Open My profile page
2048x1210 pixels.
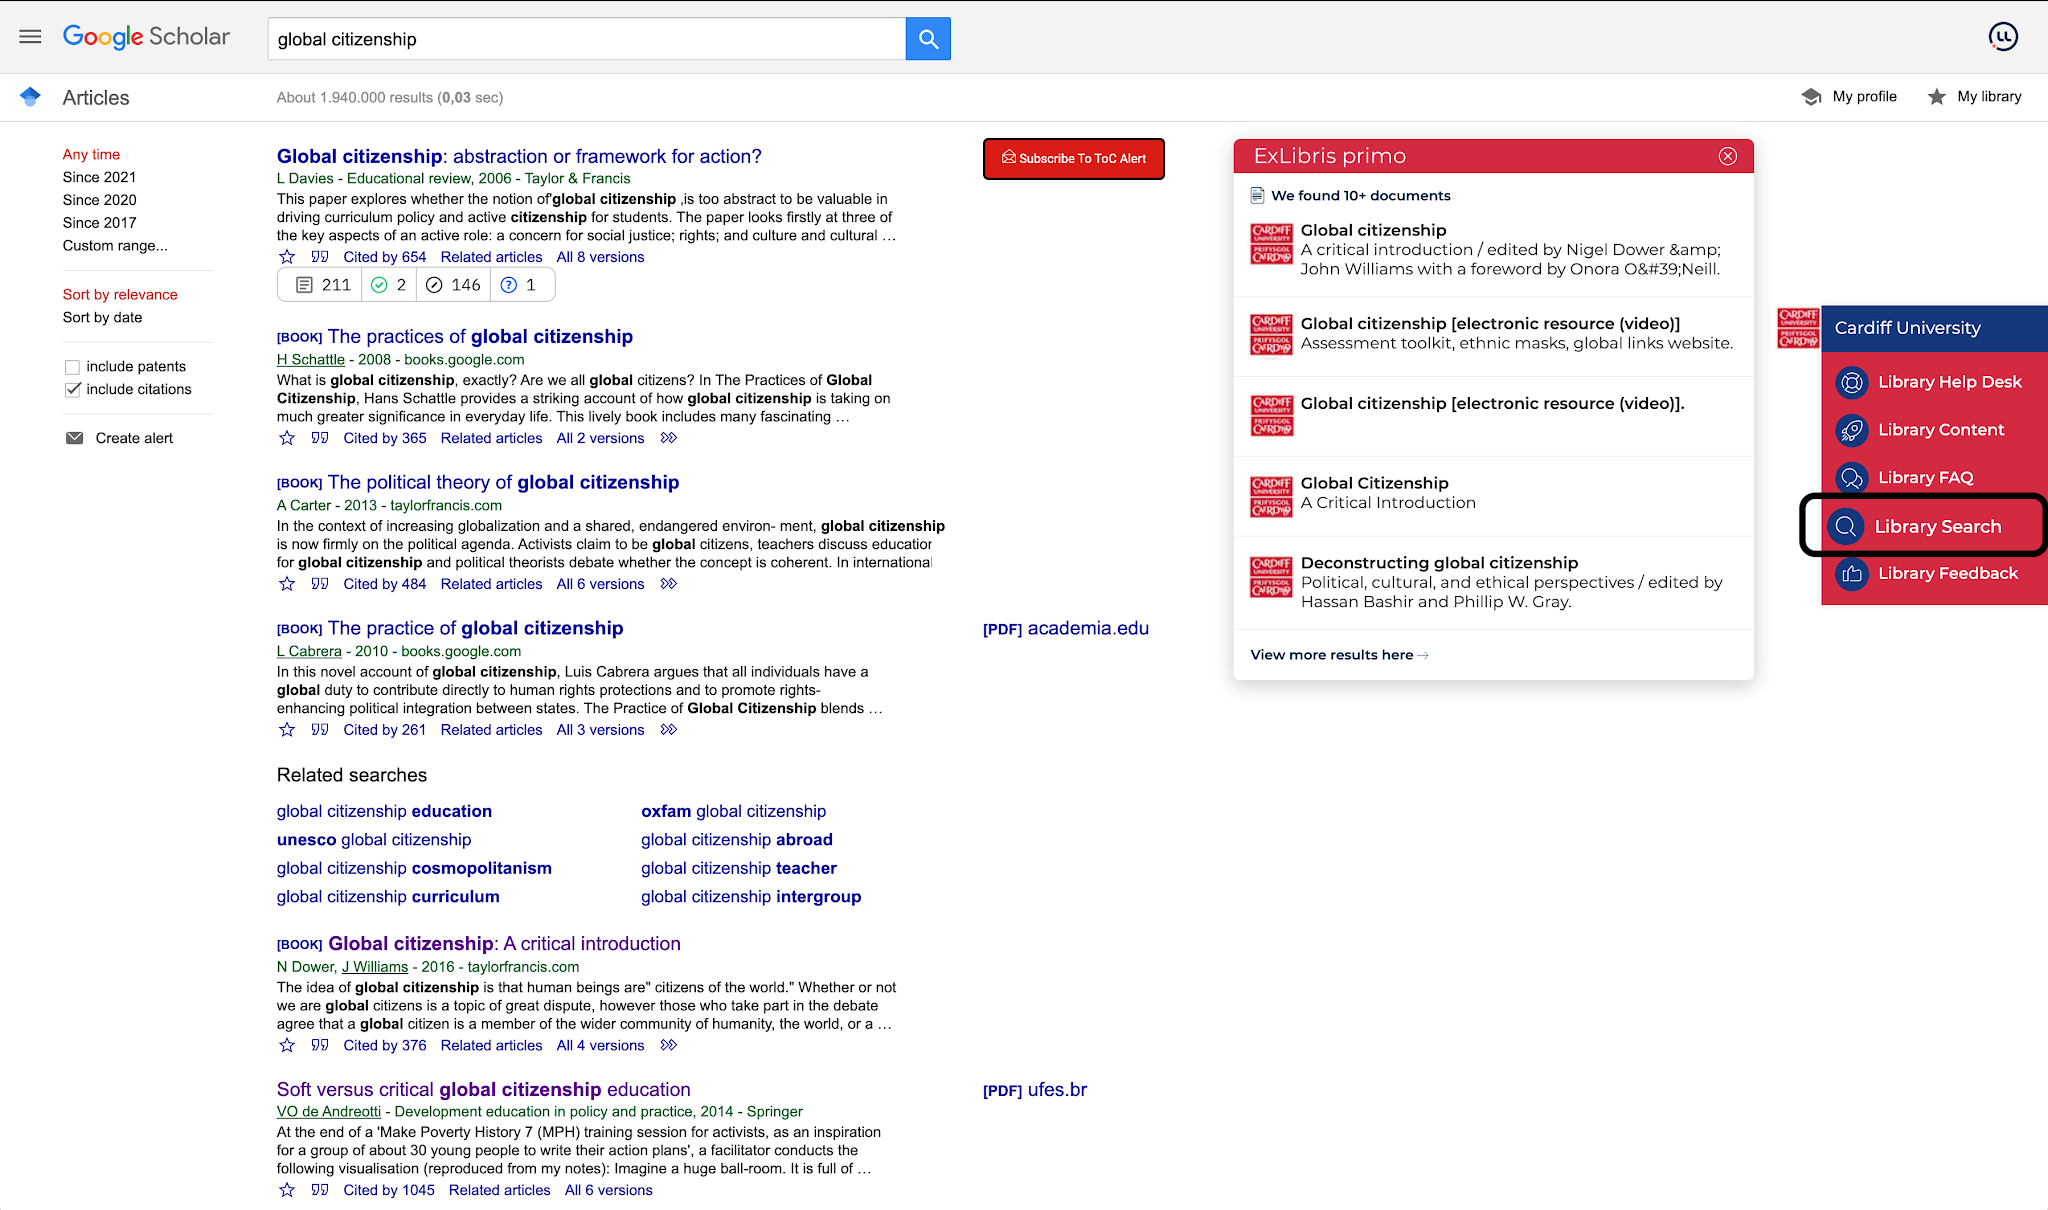click(1850, 97)
